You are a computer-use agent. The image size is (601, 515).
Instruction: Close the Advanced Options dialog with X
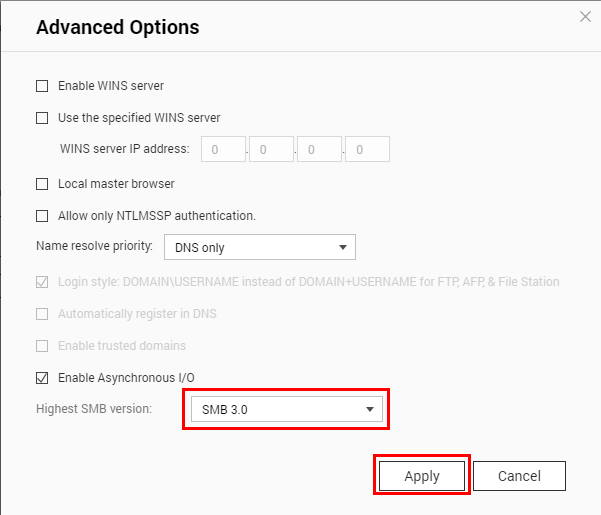(585, 16)
